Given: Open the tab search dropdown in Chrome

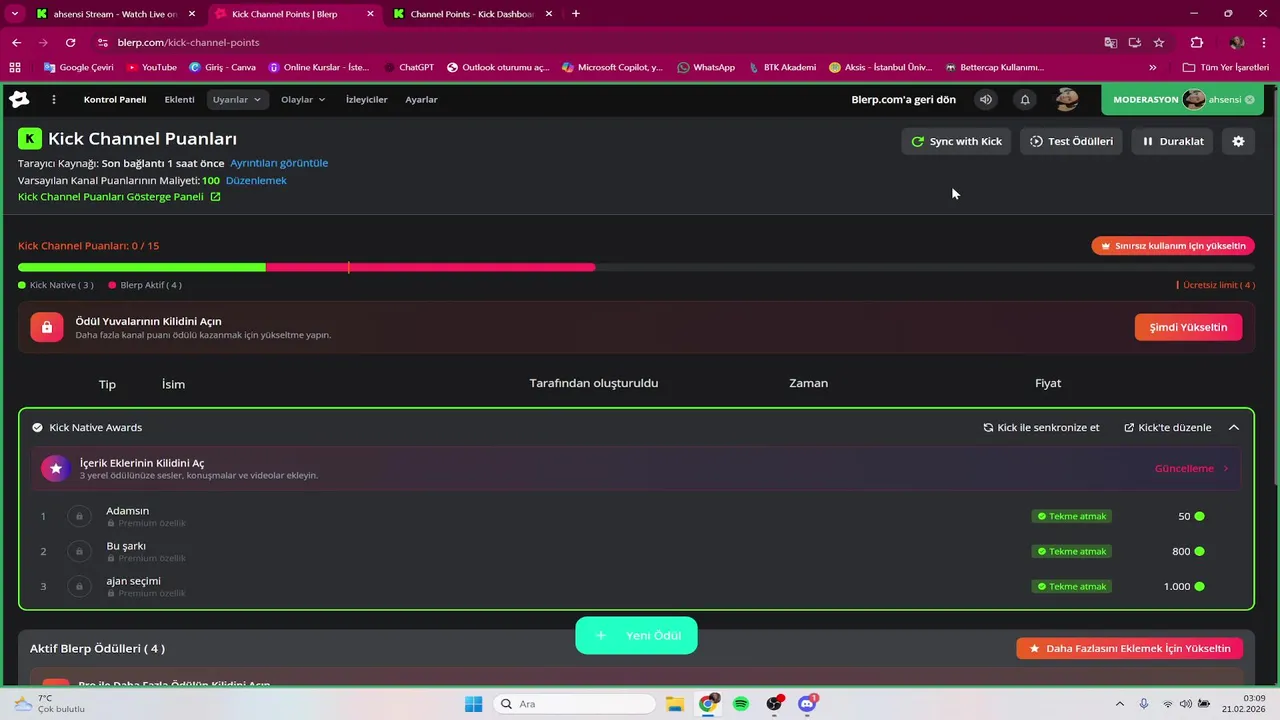Looking at the screenshot, I should (x=14, y=14).
